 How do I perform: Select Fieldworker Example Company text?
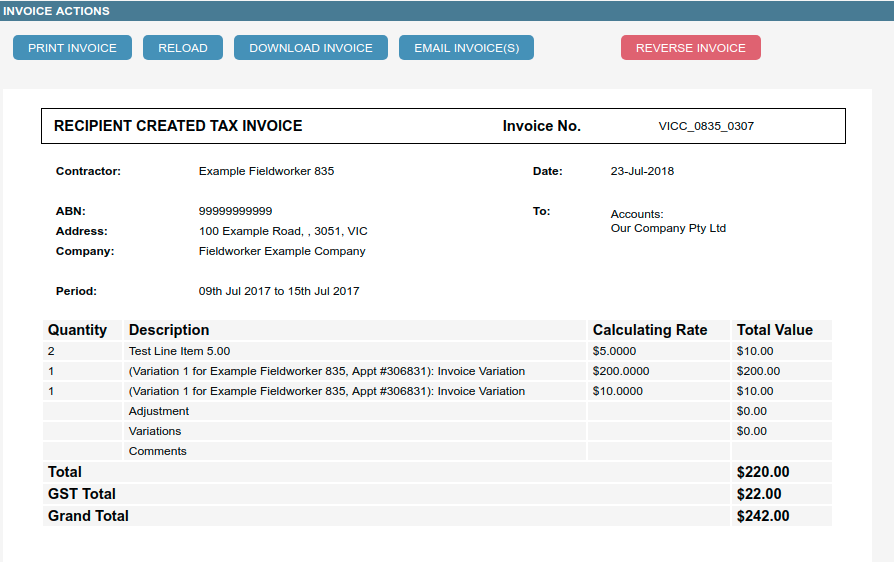[282, 251]
